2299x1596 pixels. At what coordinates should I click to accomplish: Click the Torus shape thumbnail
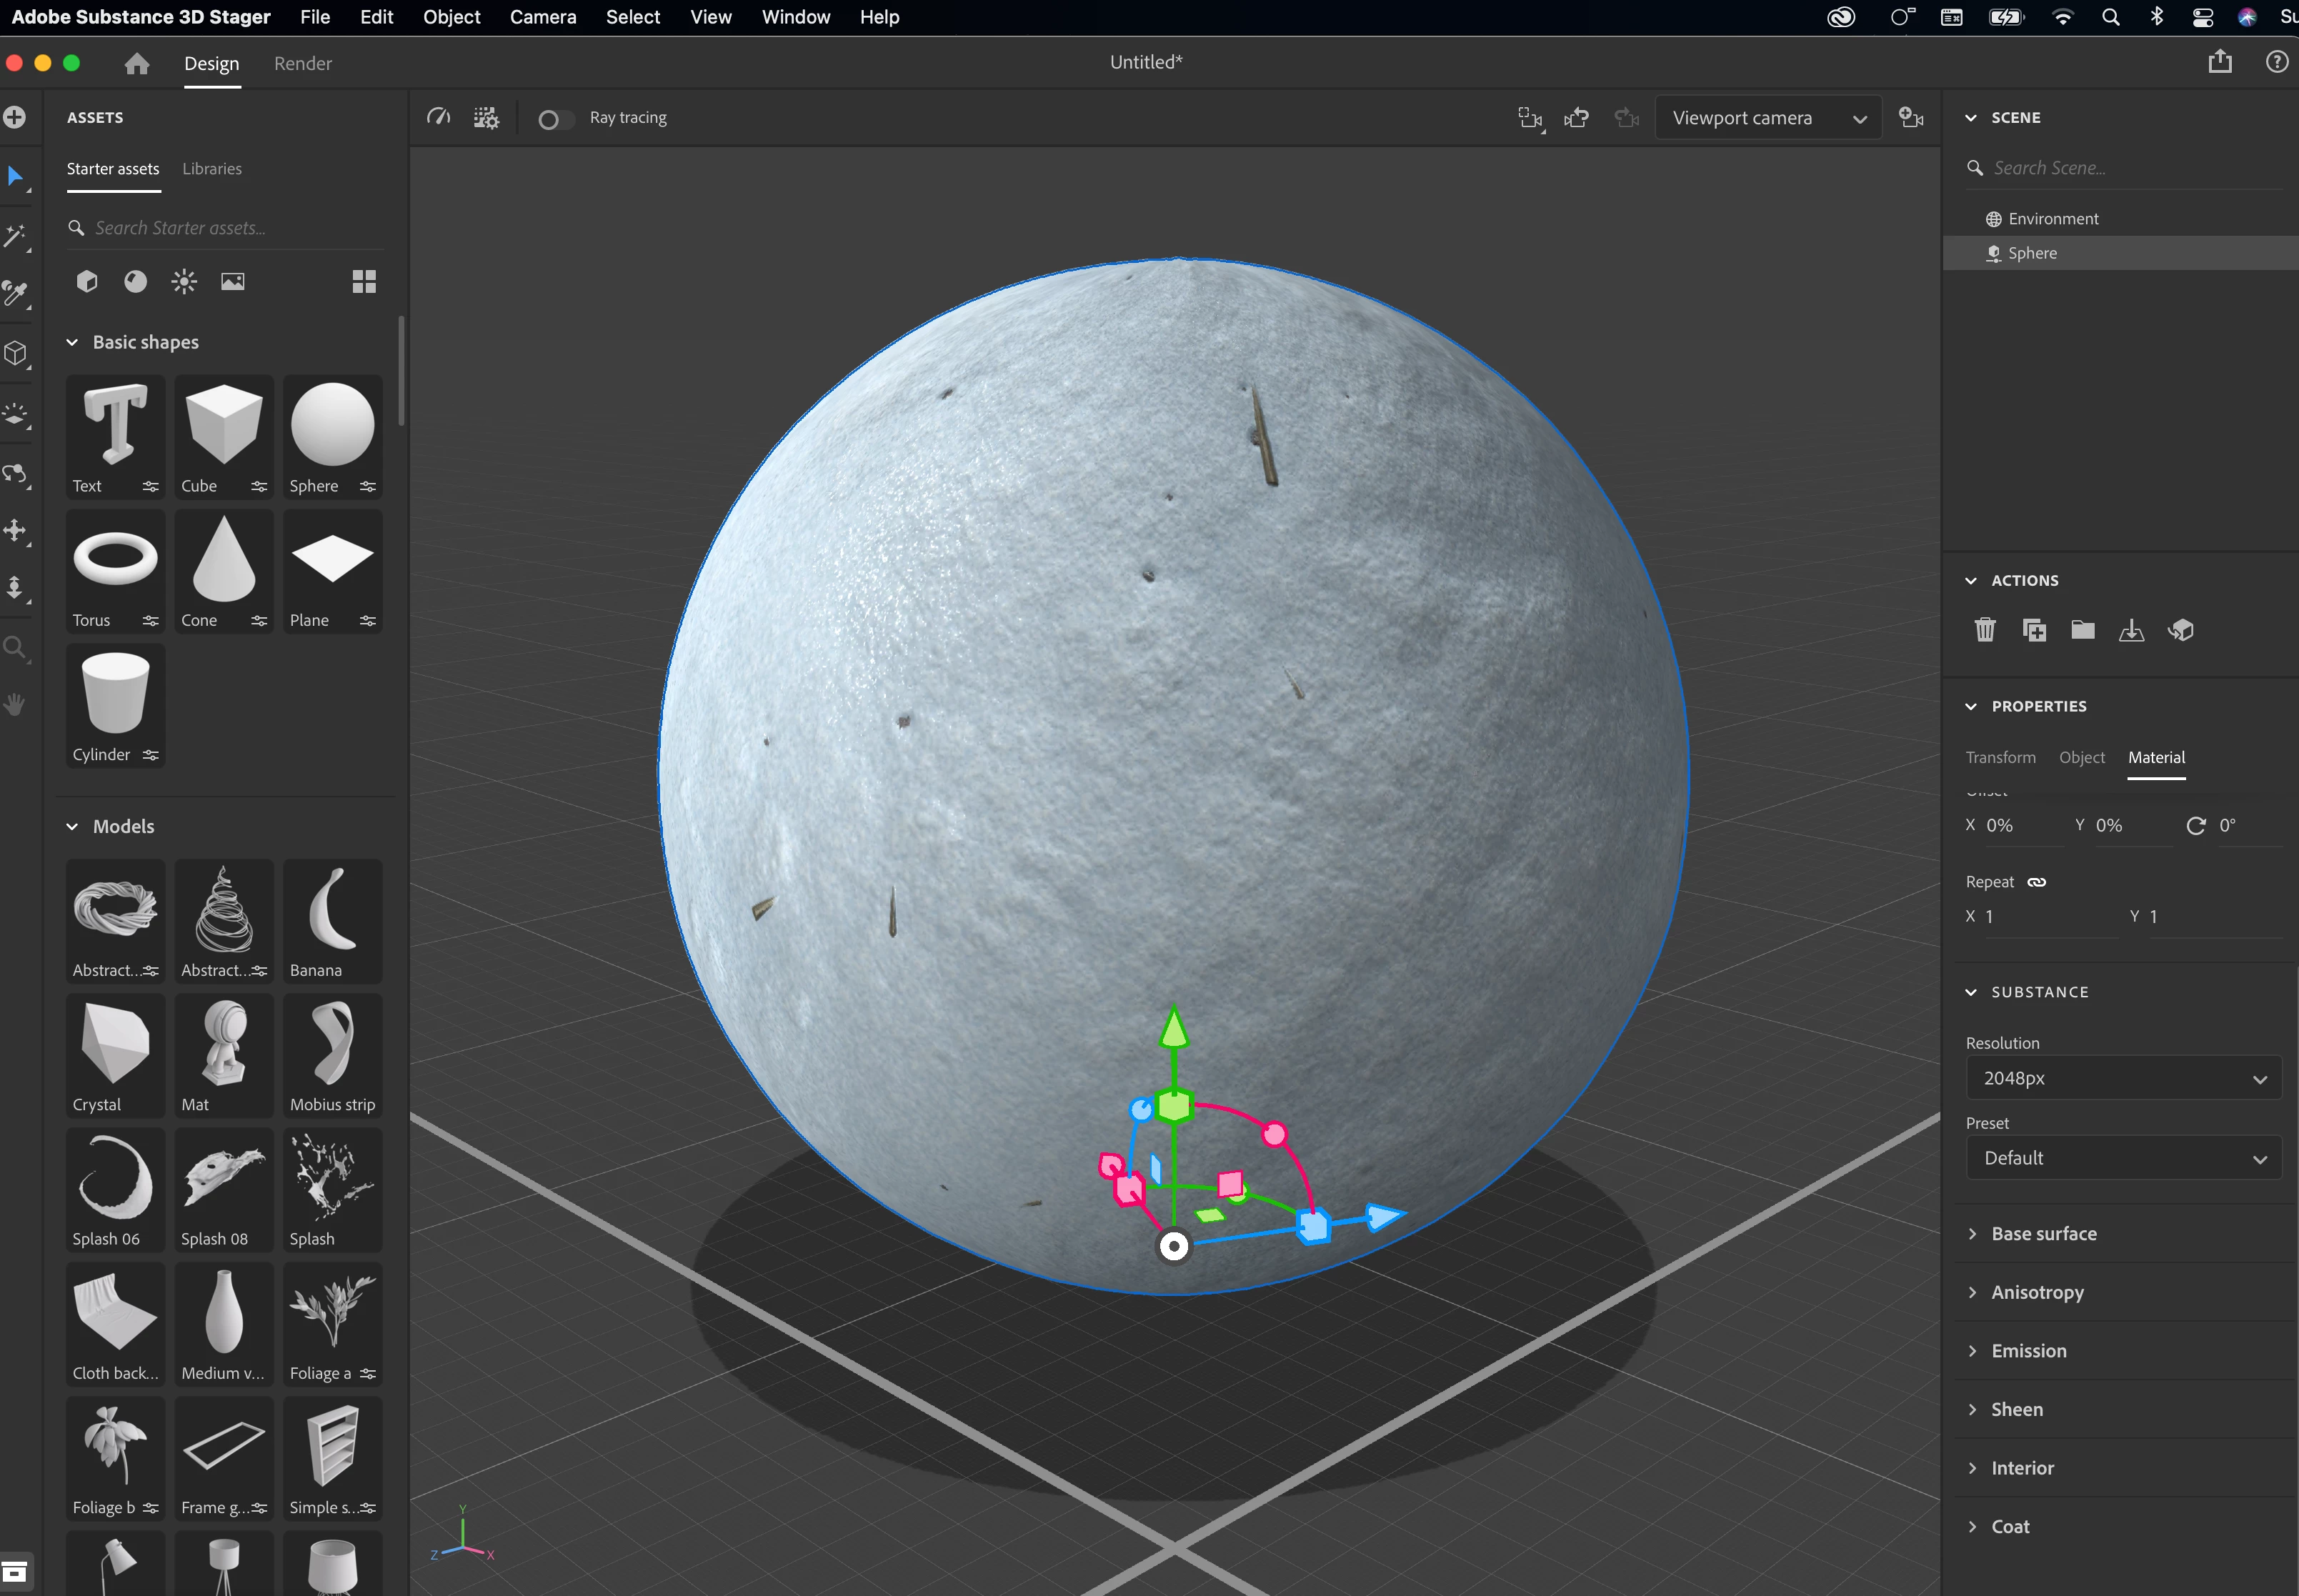coord(116,560)
